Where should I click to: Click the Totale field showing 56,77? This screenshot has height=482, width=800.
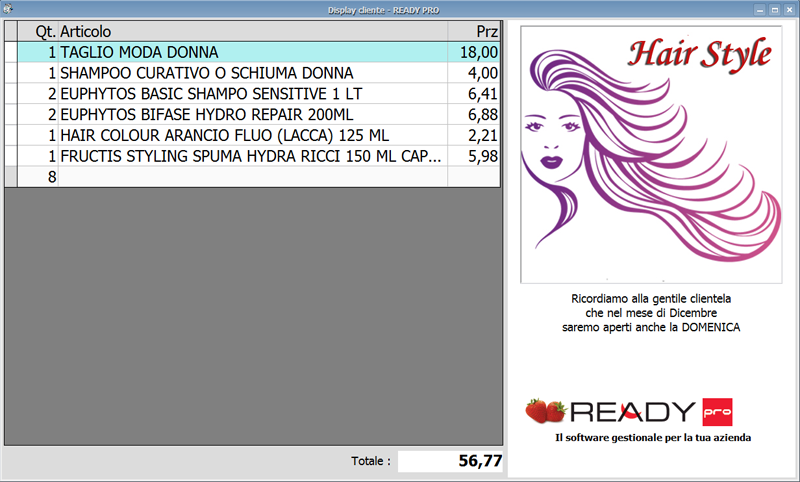(x=450, y=461)
